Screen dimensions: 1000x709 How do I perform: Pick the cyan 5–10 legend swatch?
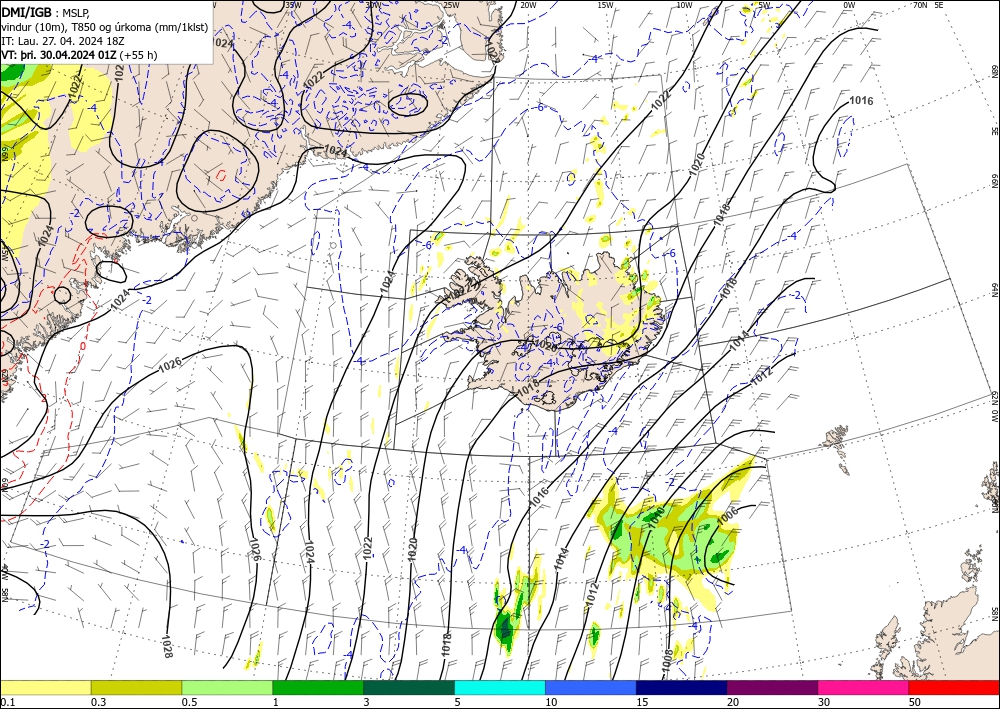point(500,687)
